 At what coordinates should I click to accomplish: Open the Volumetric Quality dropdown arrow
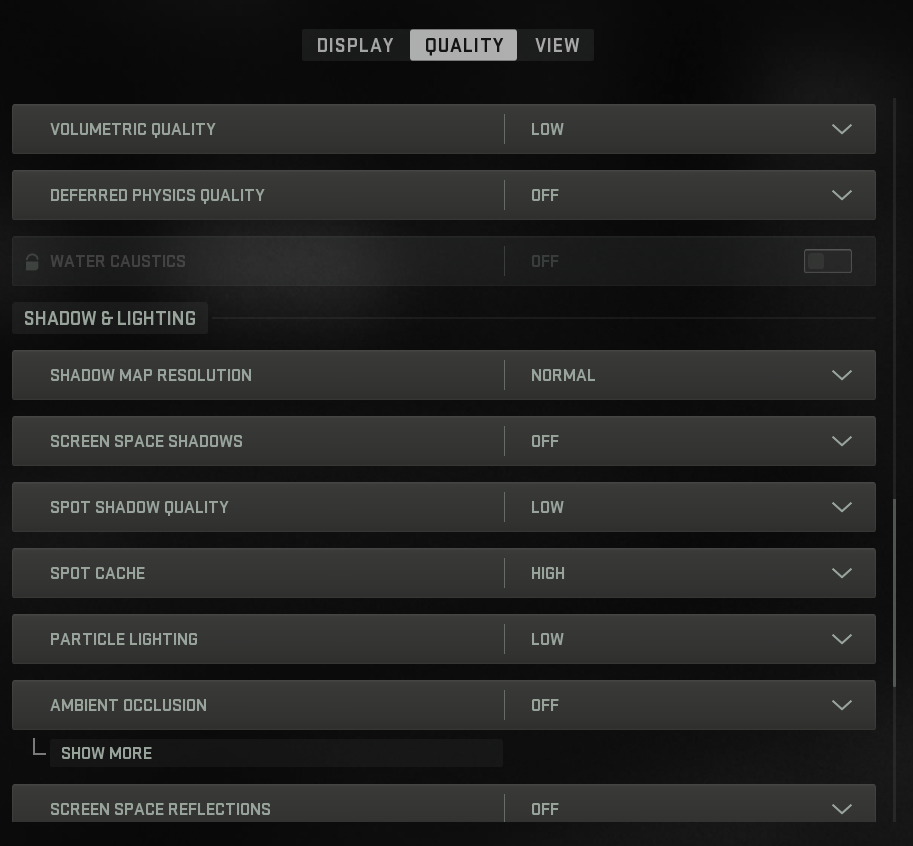click(841, 129)
